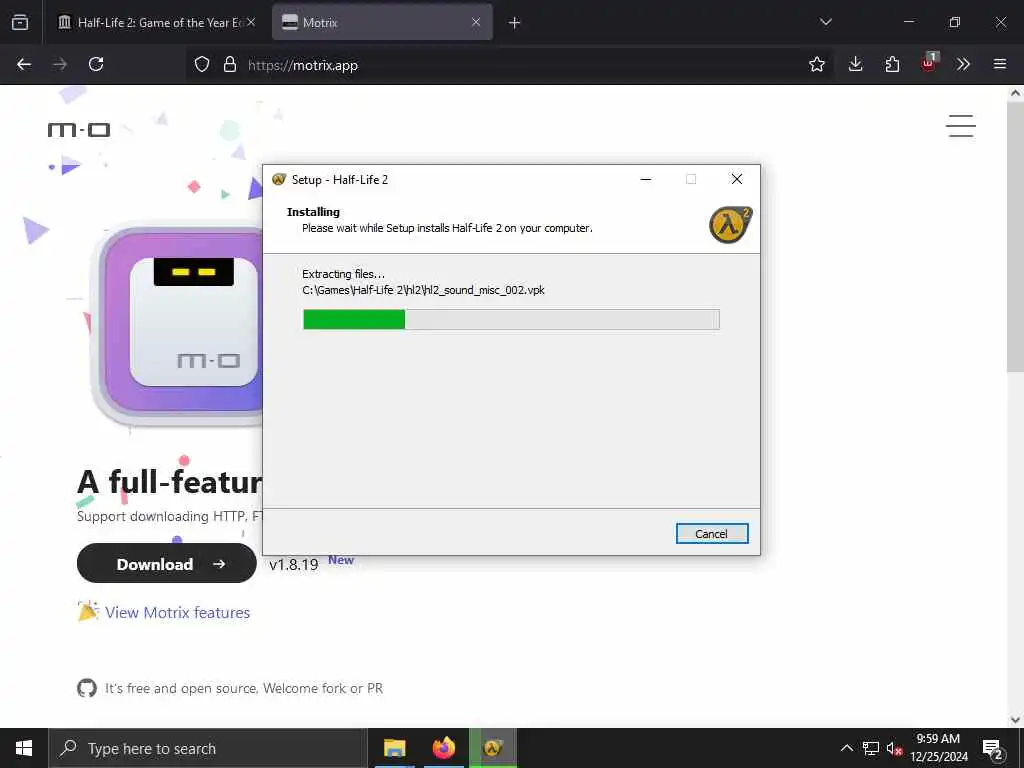Image resolution: width=1024 pixels, height=768 pixels.
Task: Open network status tray icon
Action: click(871, 748)
